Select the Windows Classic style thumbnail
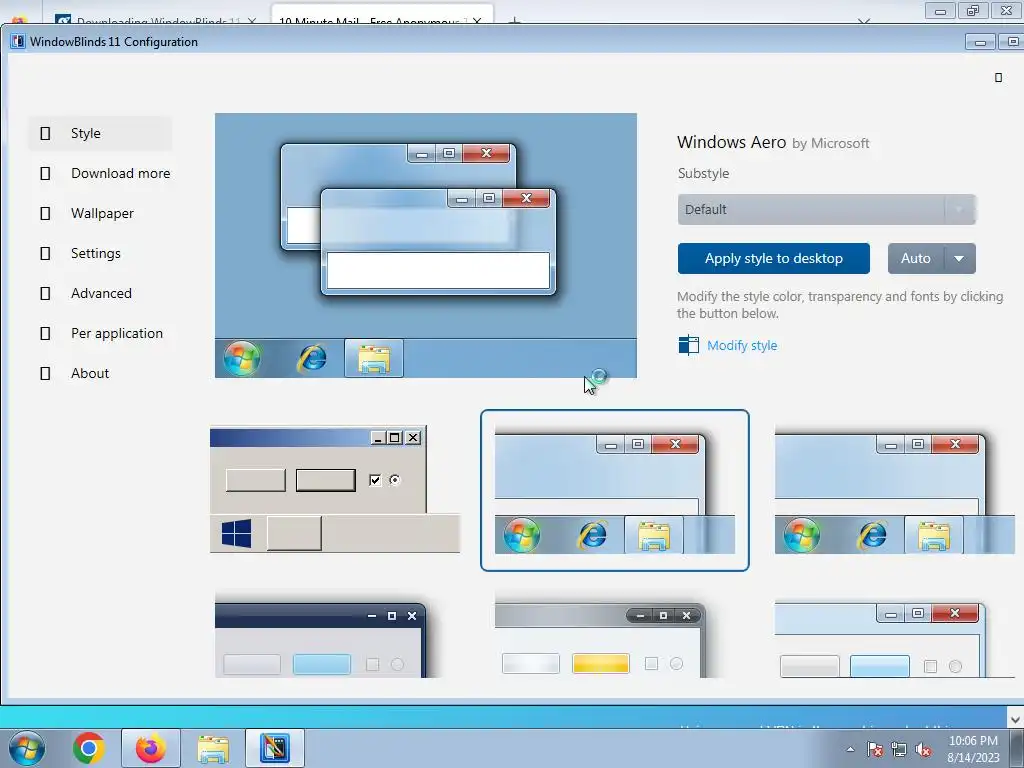The image size is (1024, 768). click(335, 490)
